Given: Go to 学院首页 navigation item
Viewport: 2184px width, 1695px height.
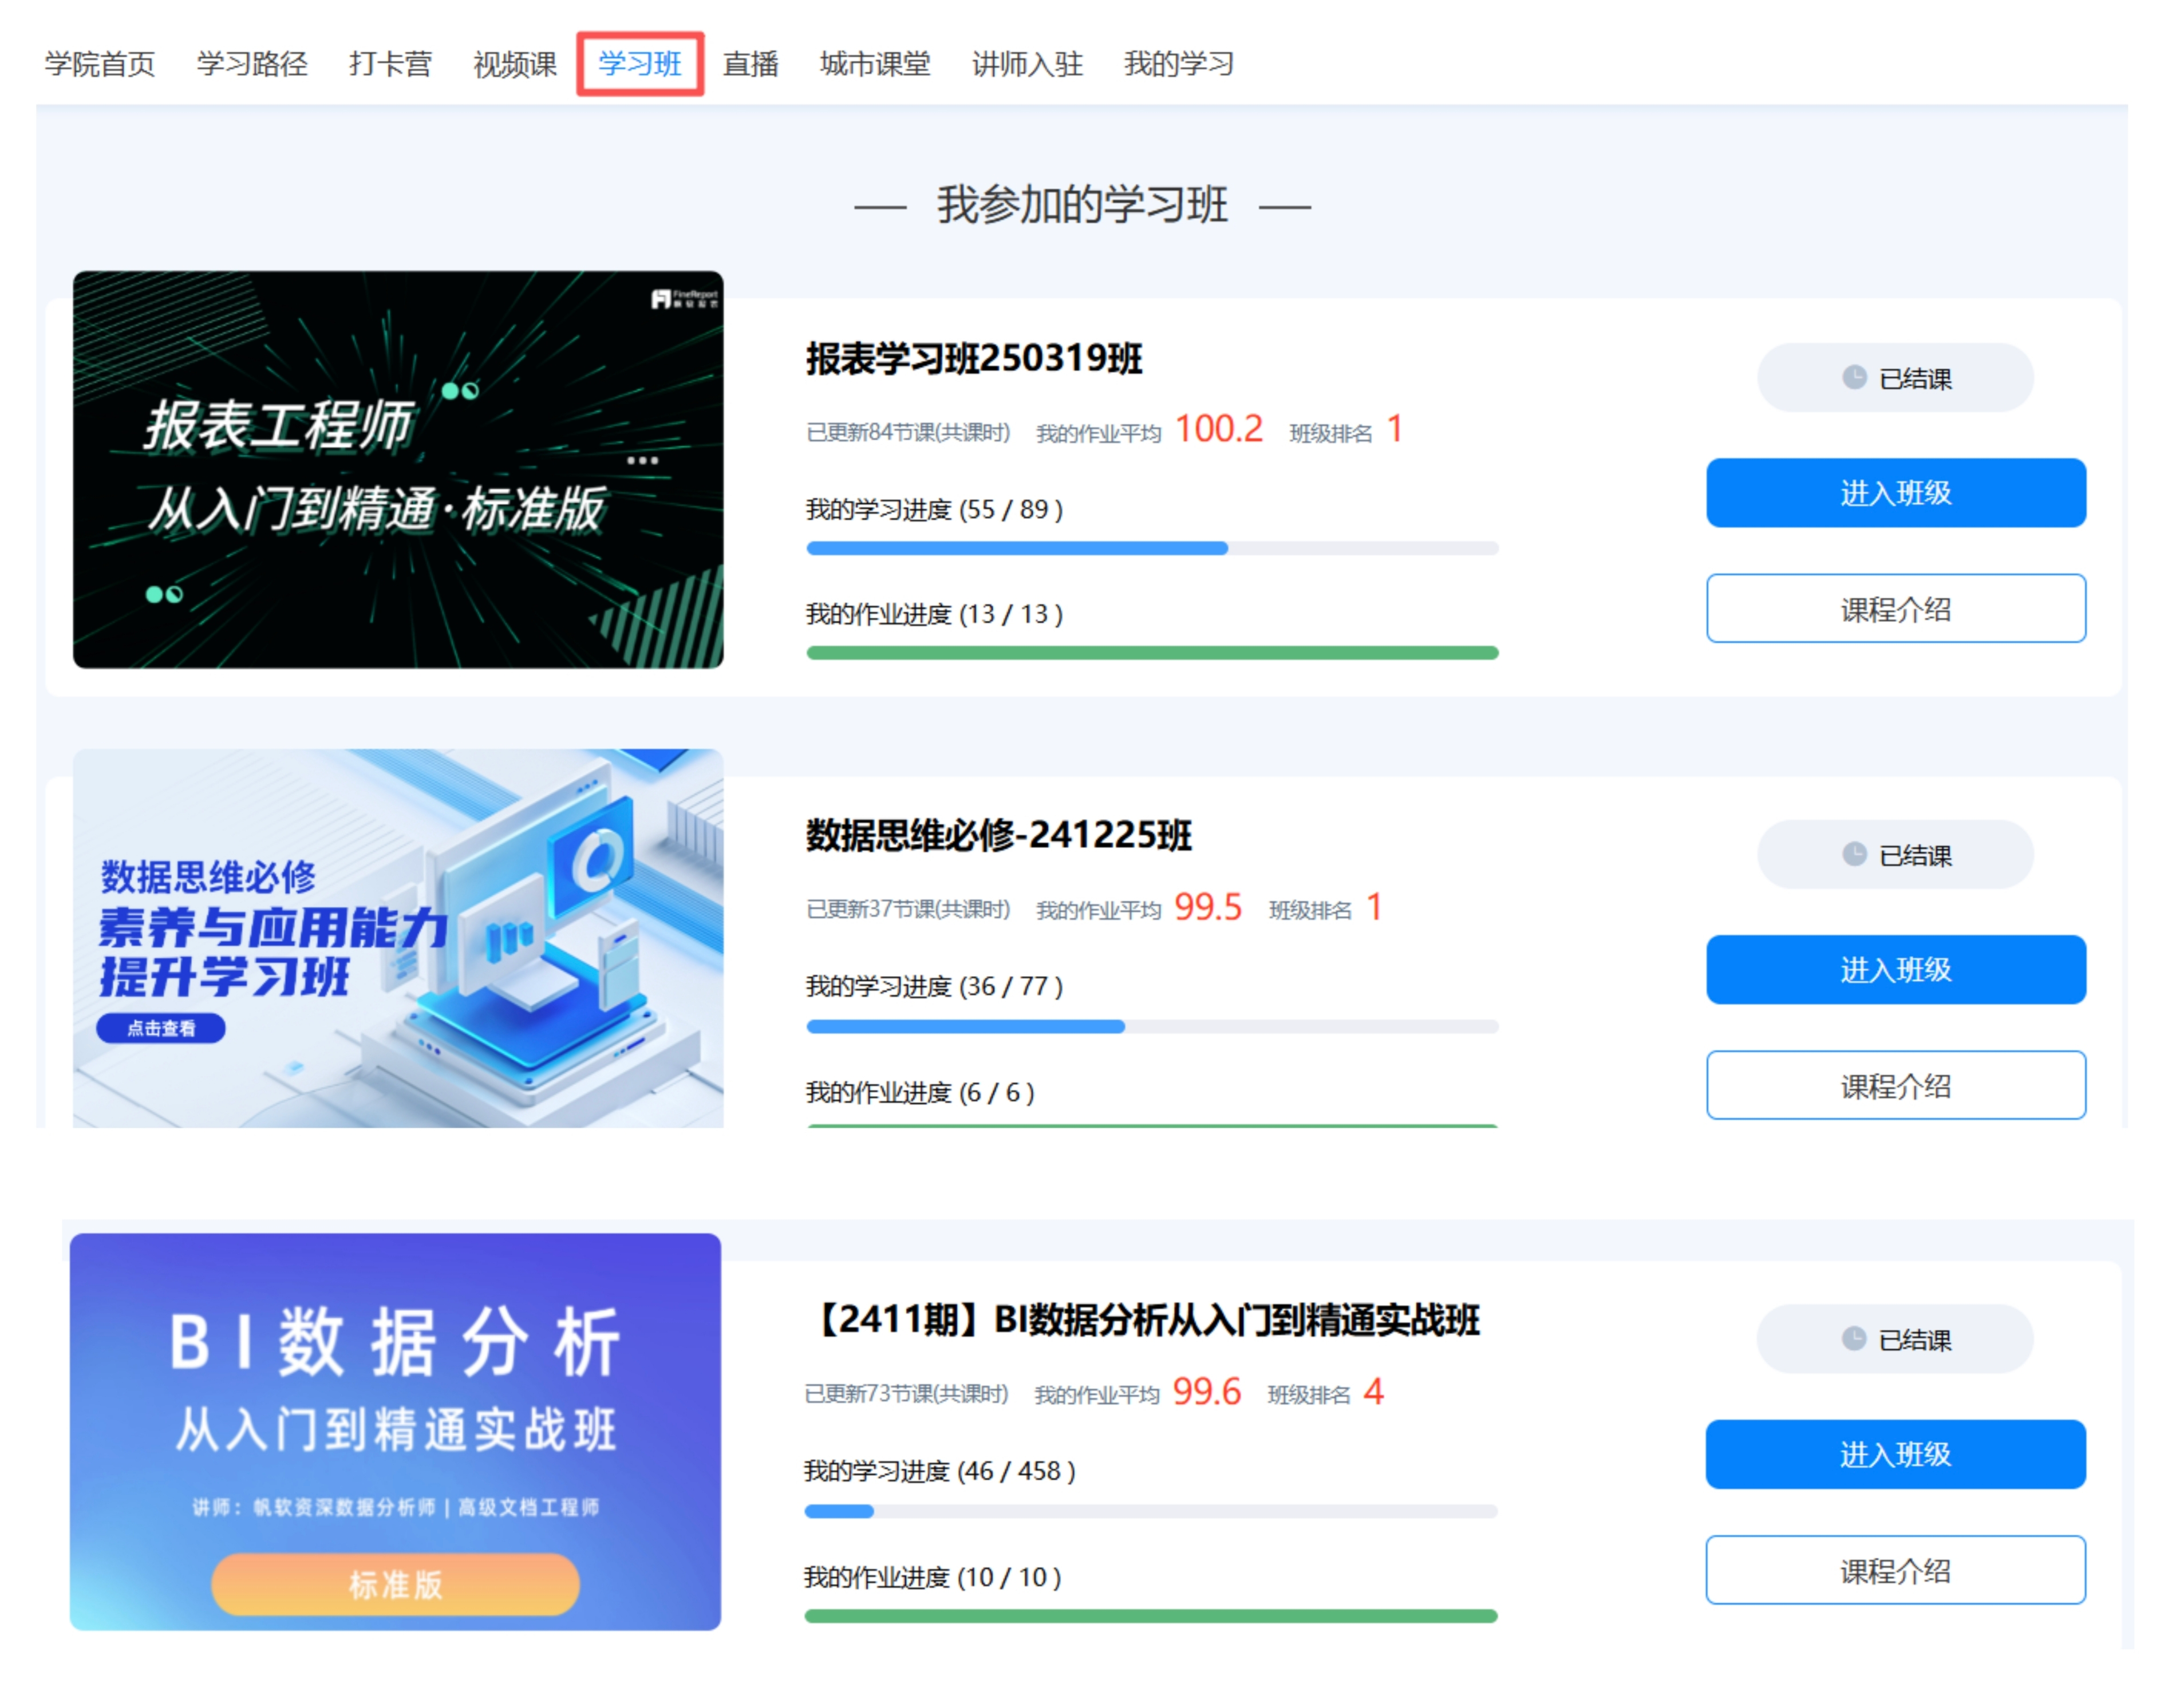Looking at the screenshot, I should pyautogui.click(x=100, y=64).
